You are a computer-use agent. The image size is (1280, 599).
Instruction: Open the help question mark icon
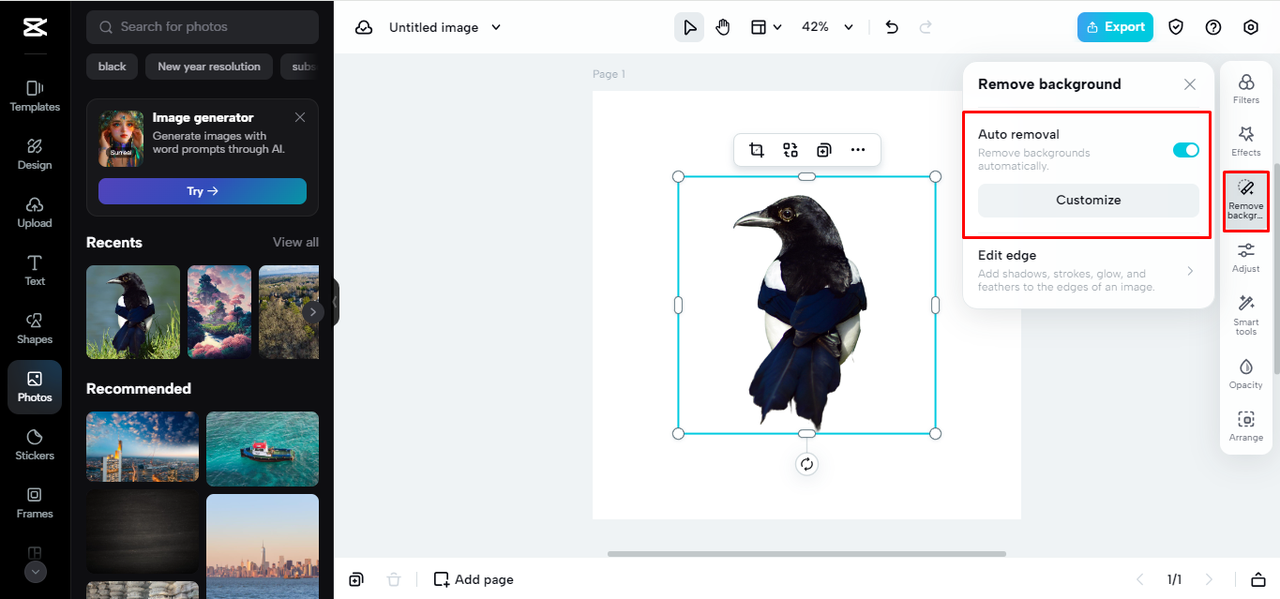click(1213, 27)
